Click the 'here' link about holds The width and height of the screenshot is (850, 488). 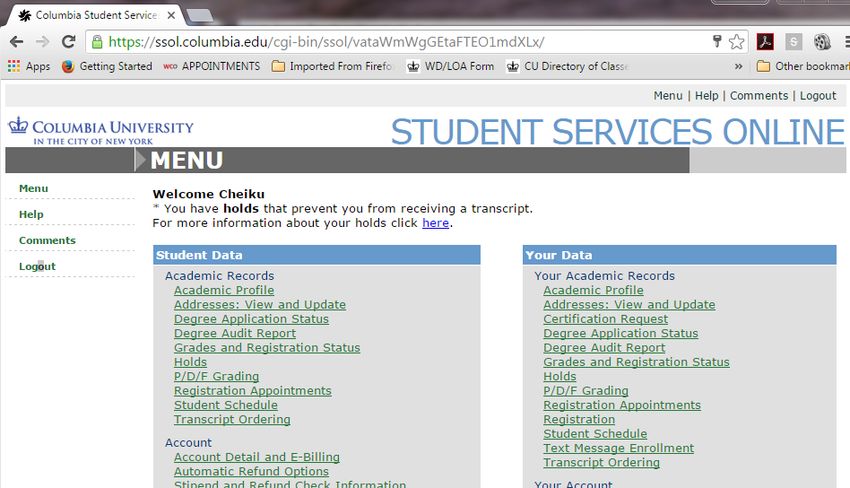click(x=435, y=223)
